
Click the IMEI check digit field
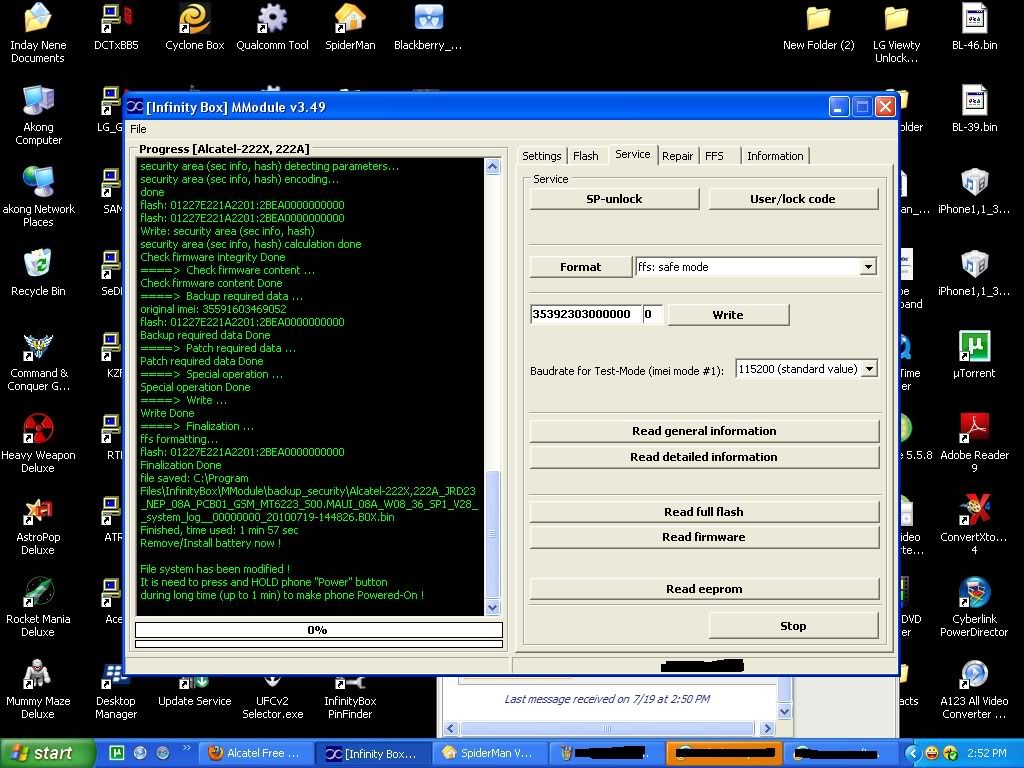pos(652,314)
